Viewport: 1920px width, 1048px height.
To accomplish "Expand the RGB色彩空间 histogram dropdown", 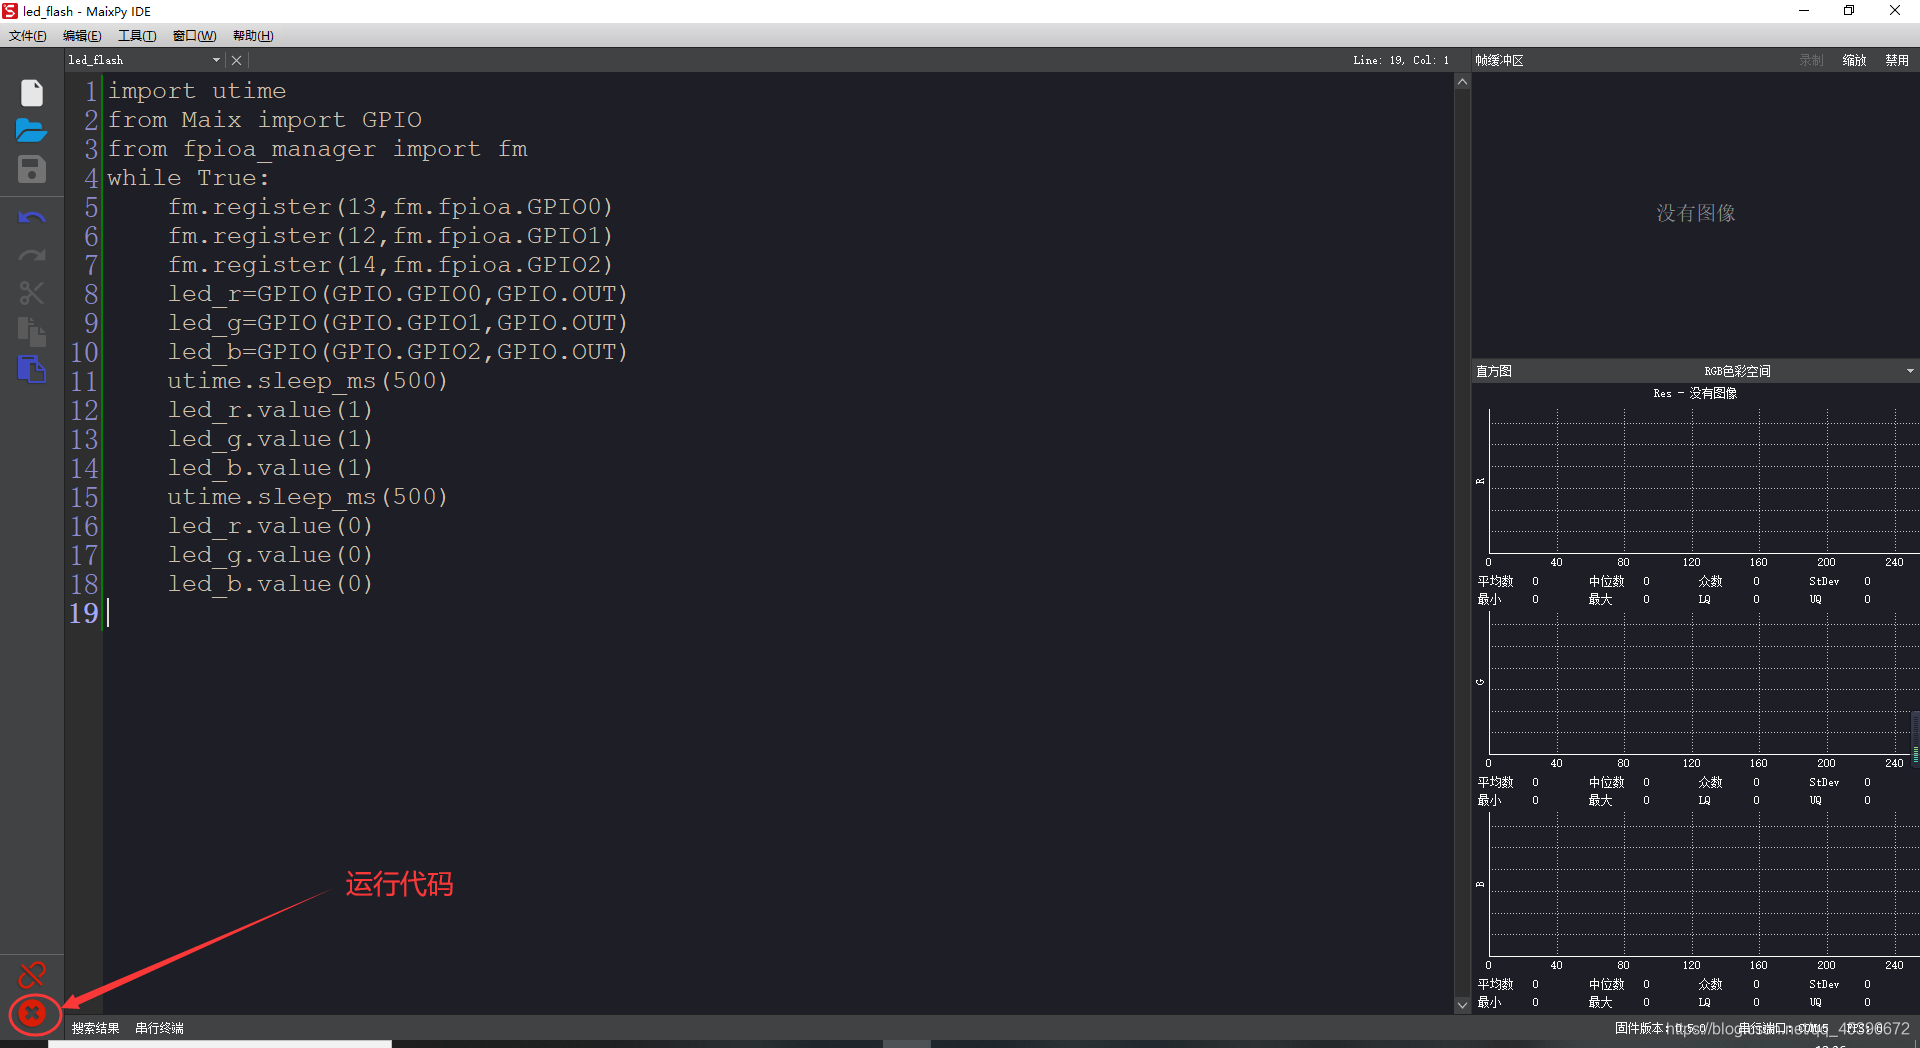I will click(1910, 371).
